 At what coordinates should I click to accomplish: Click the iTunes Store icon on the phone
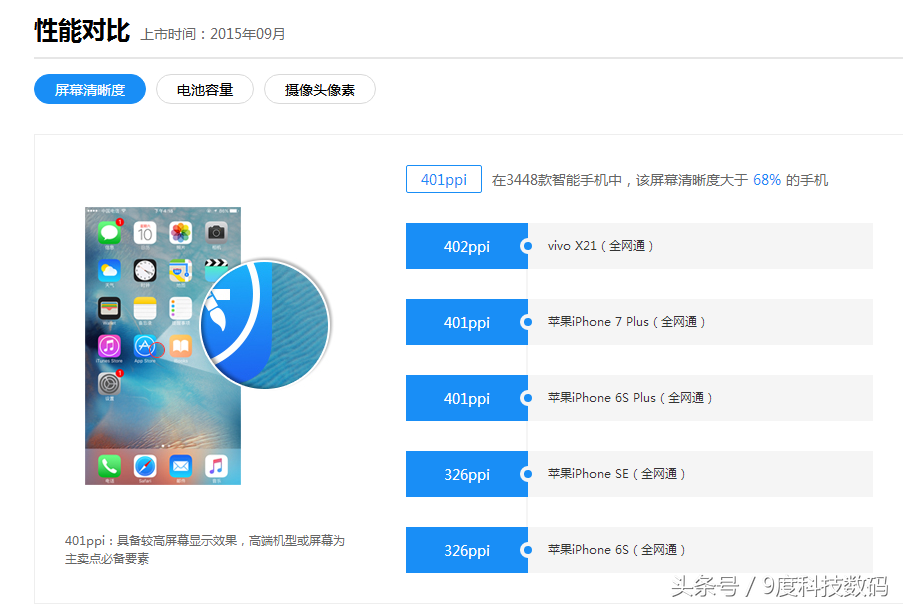pyautogui.click(x=109, y=346)
